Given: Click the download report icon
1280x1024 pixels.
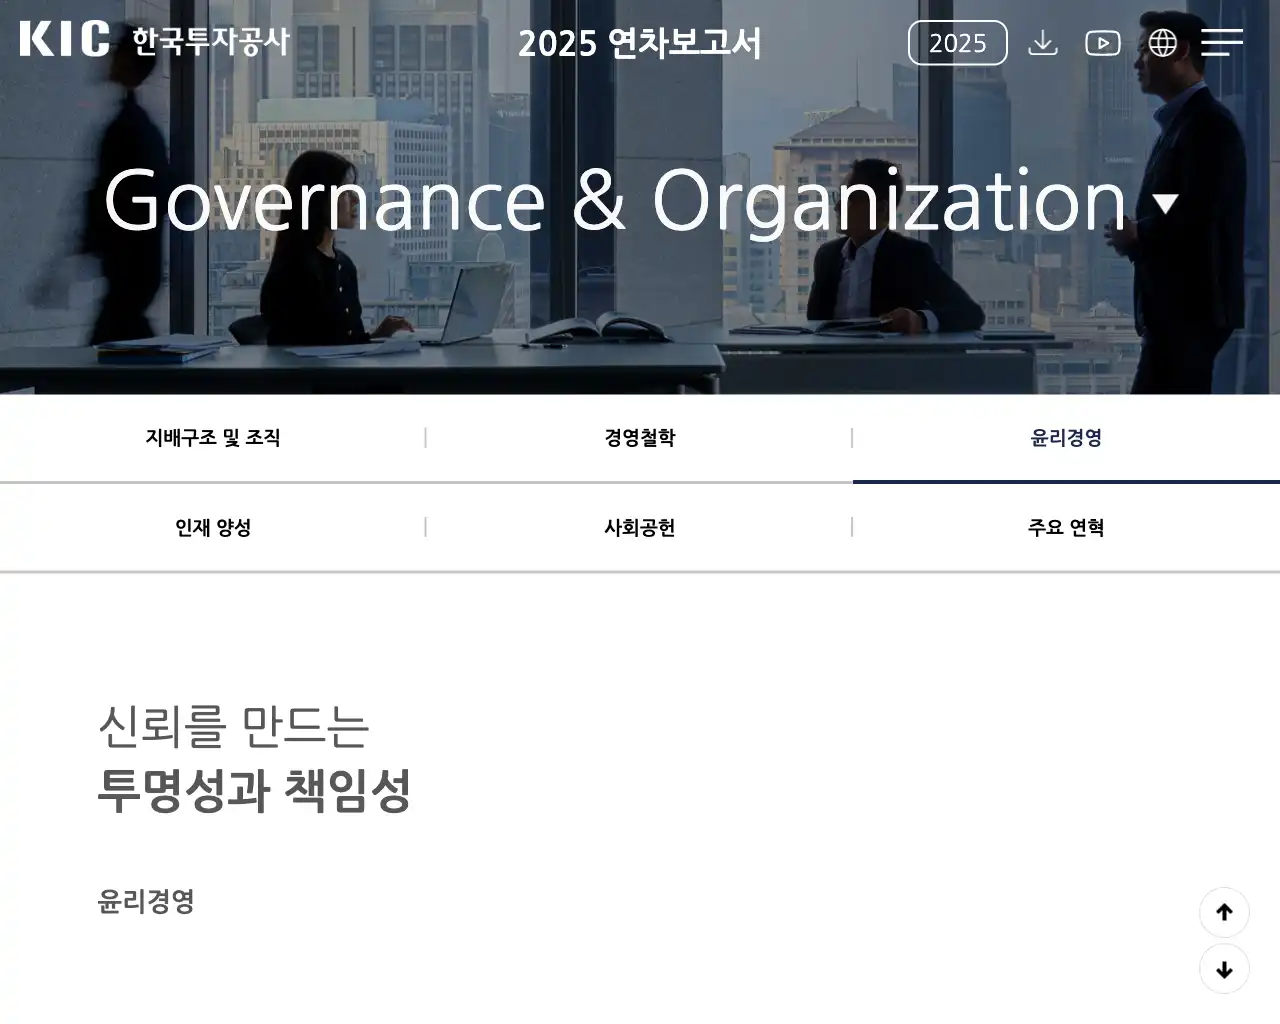Looking at the screenshot, I should coord(1043,43).
